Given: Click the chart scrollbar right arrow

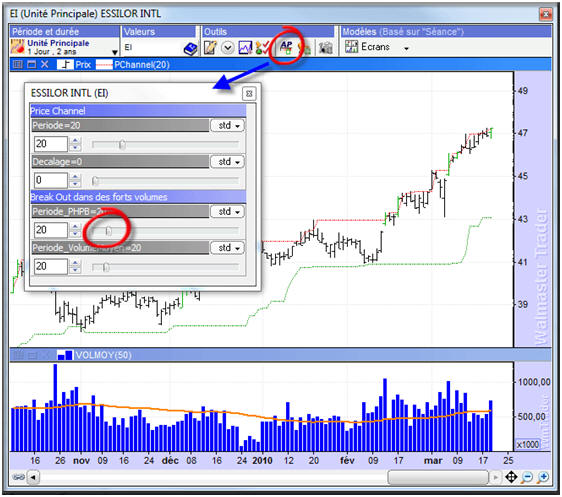Looking at the screenshot, I should (496, 477).
